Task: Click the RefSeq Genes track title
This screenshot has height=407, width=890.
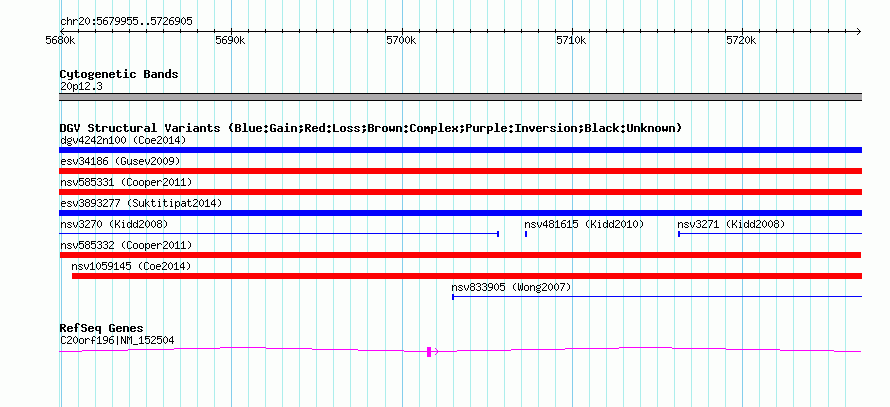Action: pos(101,329)
